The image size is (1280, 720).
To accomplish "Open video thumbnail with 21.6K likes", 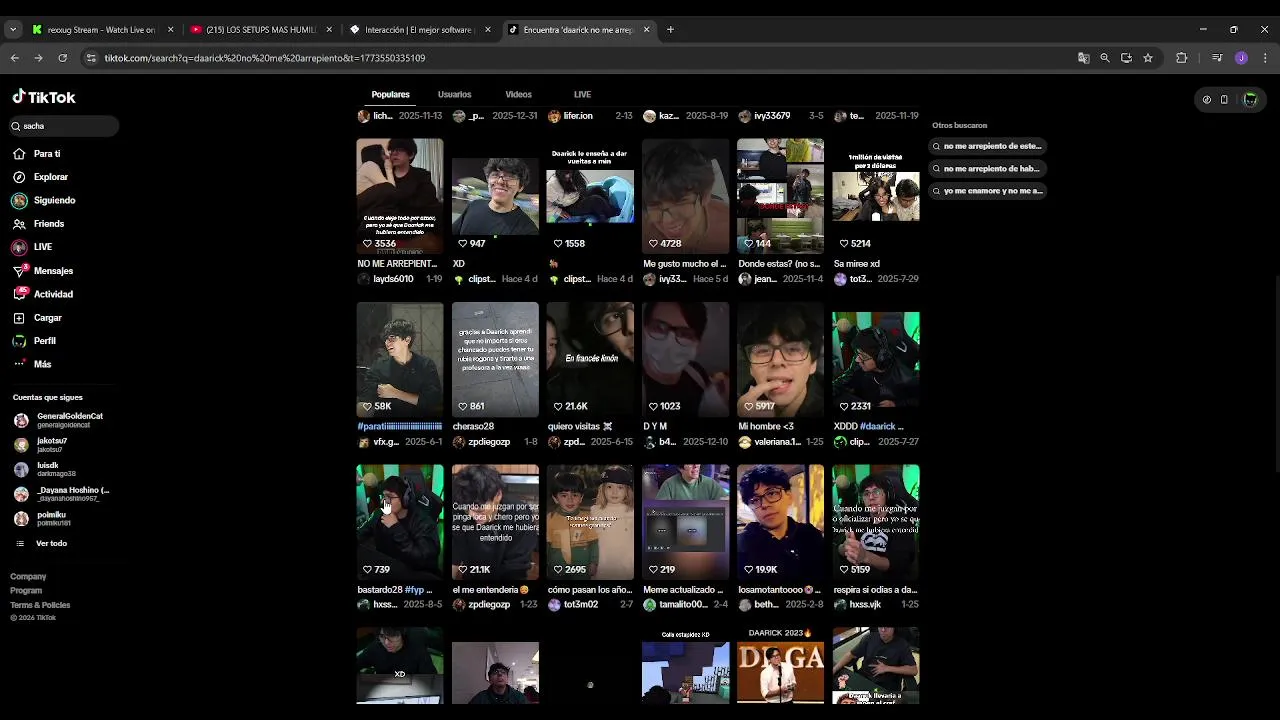I will tap(590, 359).
